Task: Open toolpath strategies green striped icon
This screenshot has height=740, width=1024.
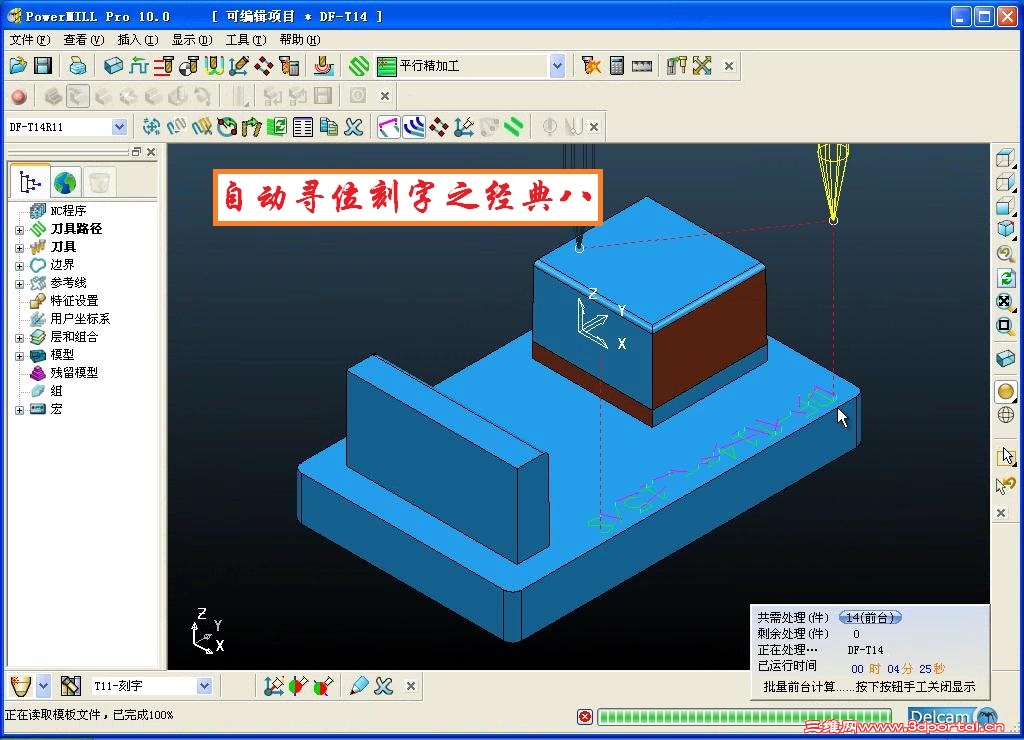Action: 359,65
